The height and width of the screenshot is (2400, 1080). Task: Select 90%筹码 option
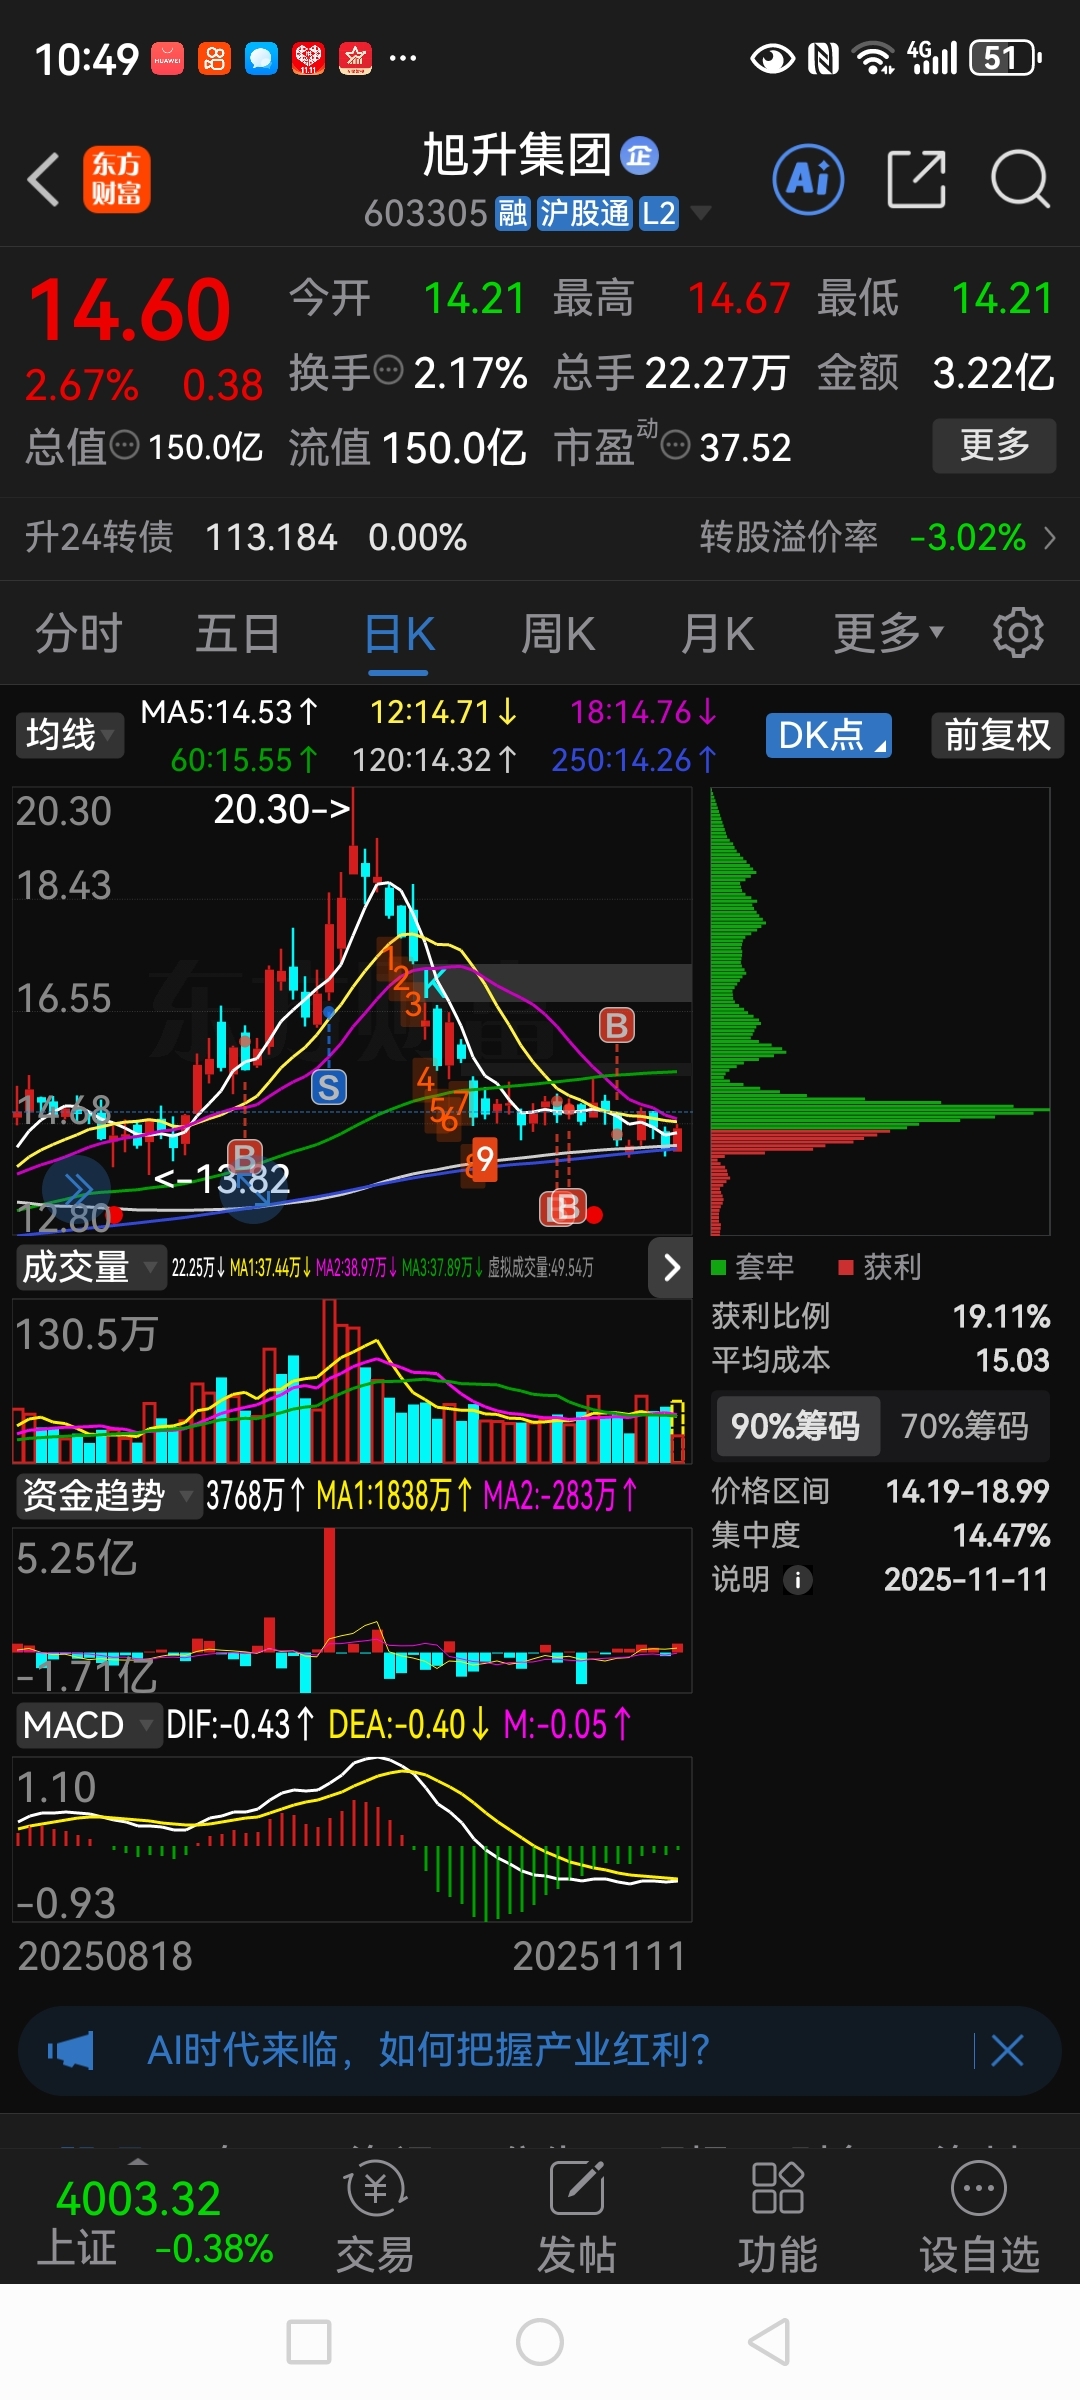(796, 1426)
